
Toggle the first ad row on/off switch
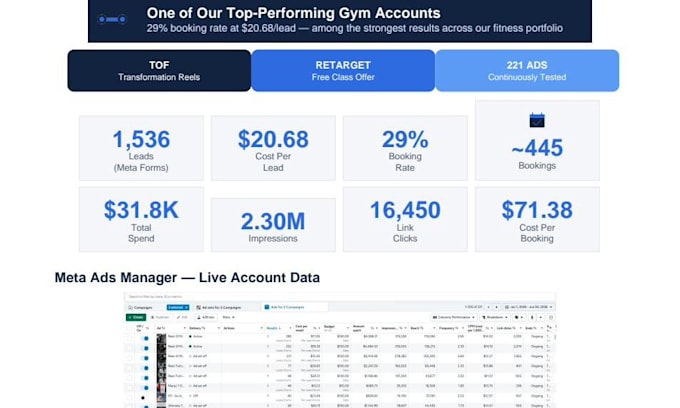(146, 338)
